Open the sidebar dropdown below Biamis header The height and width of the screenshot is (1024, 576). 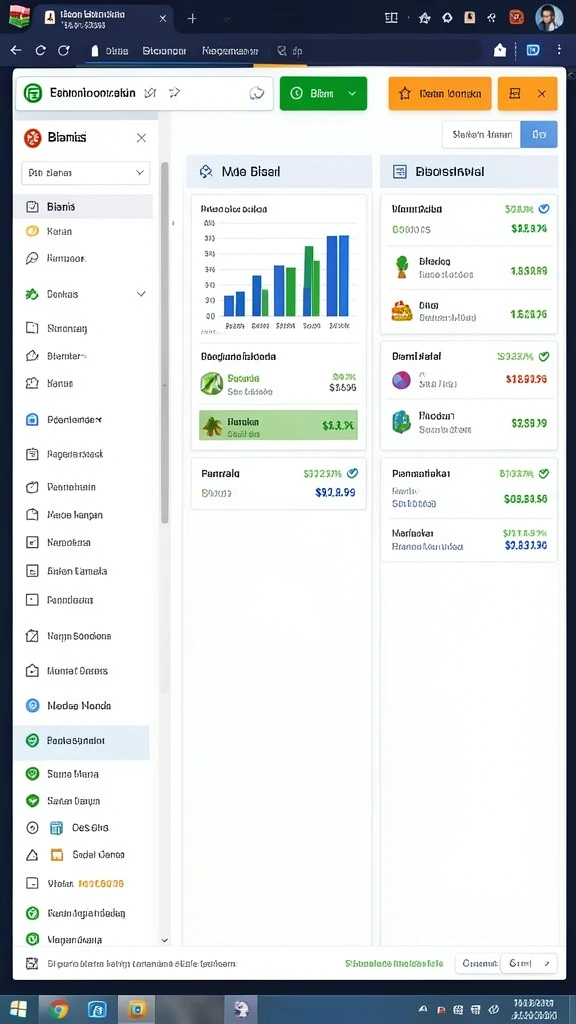pyautogui.click(x=86, y=173)
